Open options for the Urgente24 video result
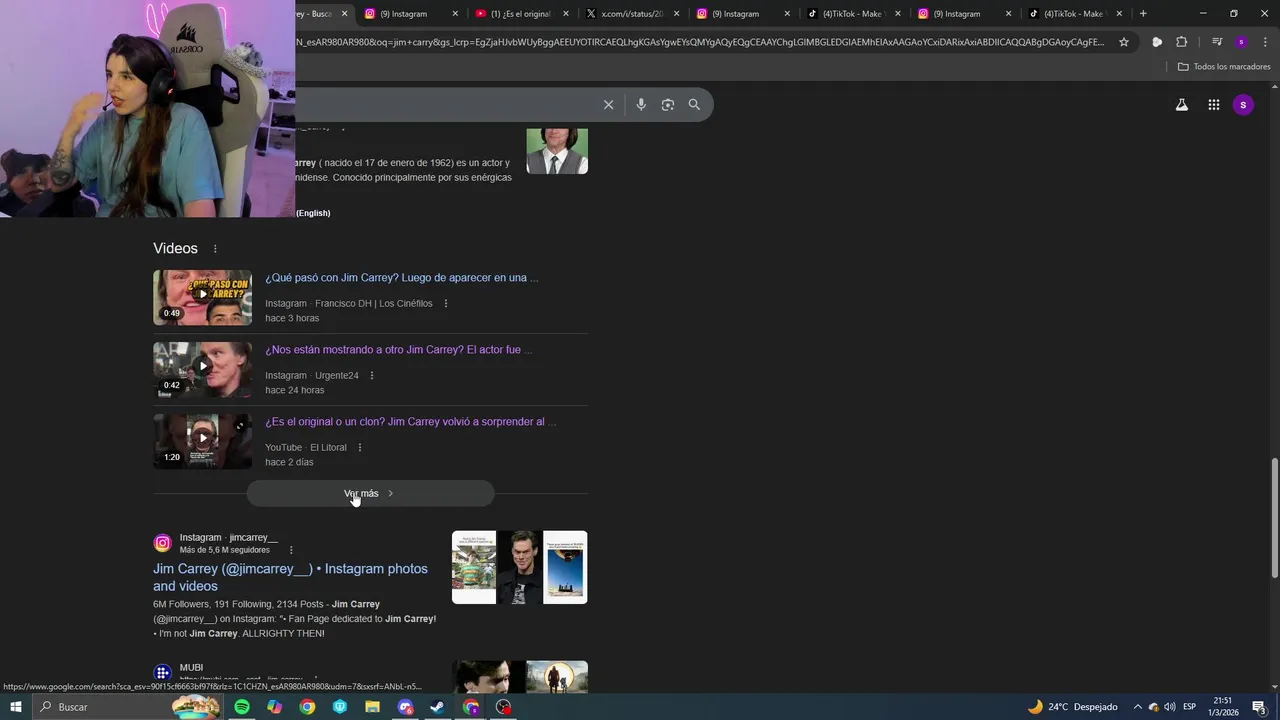This screenshot has width=1280, height=720. [x=372, y=376]
